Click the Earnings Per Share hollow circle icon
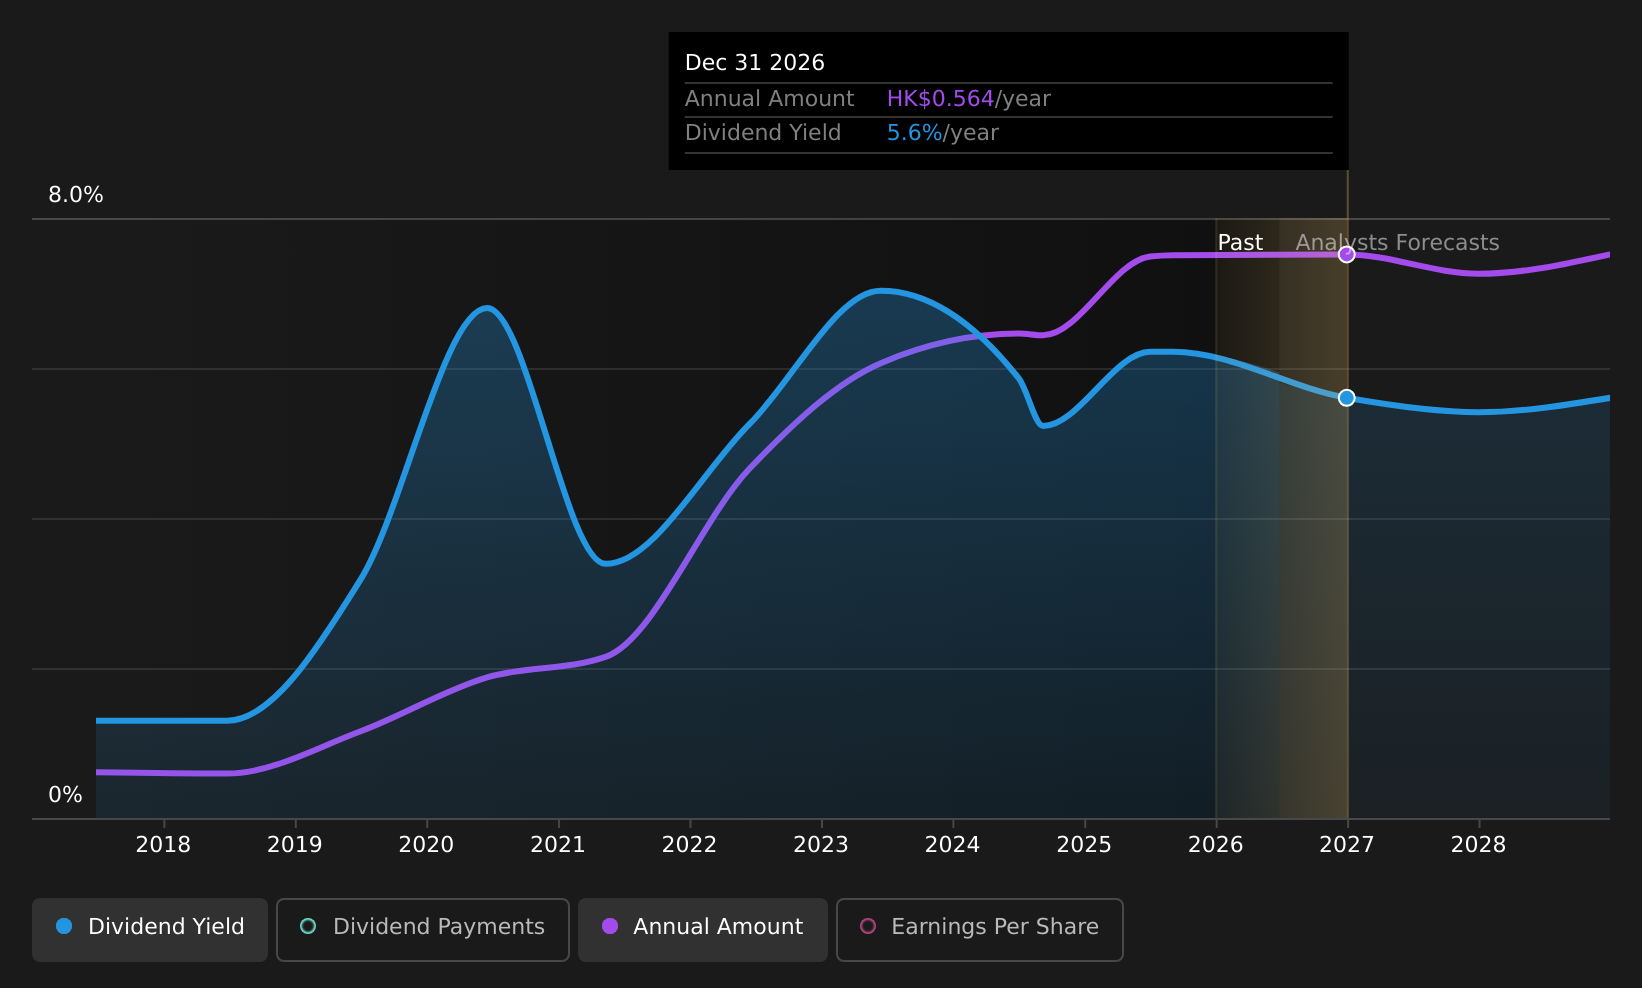 click(x=868, y=926)
